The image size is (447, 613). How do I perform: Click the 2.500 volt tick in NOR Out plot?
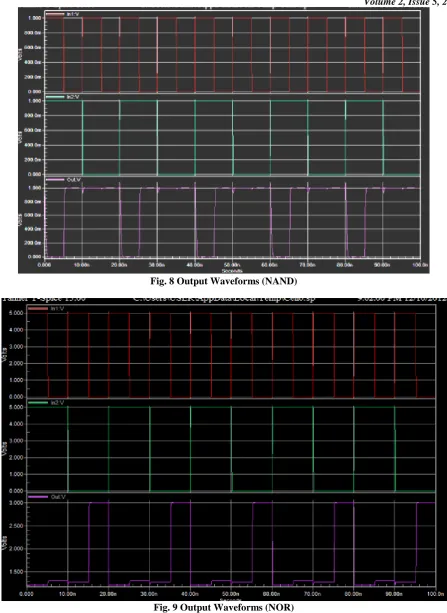tap(18, 526)
